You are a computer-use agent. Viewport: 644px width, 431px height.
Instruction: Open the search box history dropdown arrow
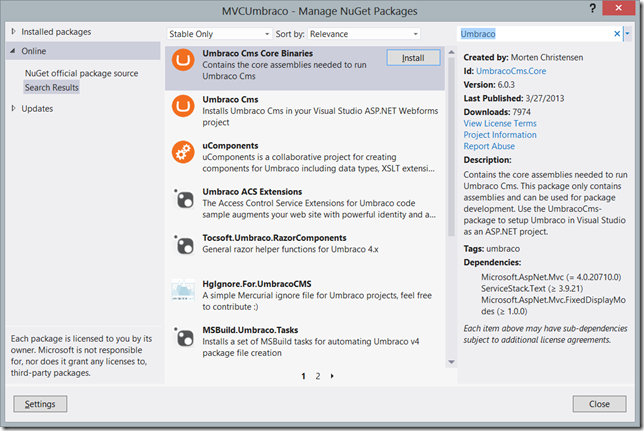[x=627, y=34]
